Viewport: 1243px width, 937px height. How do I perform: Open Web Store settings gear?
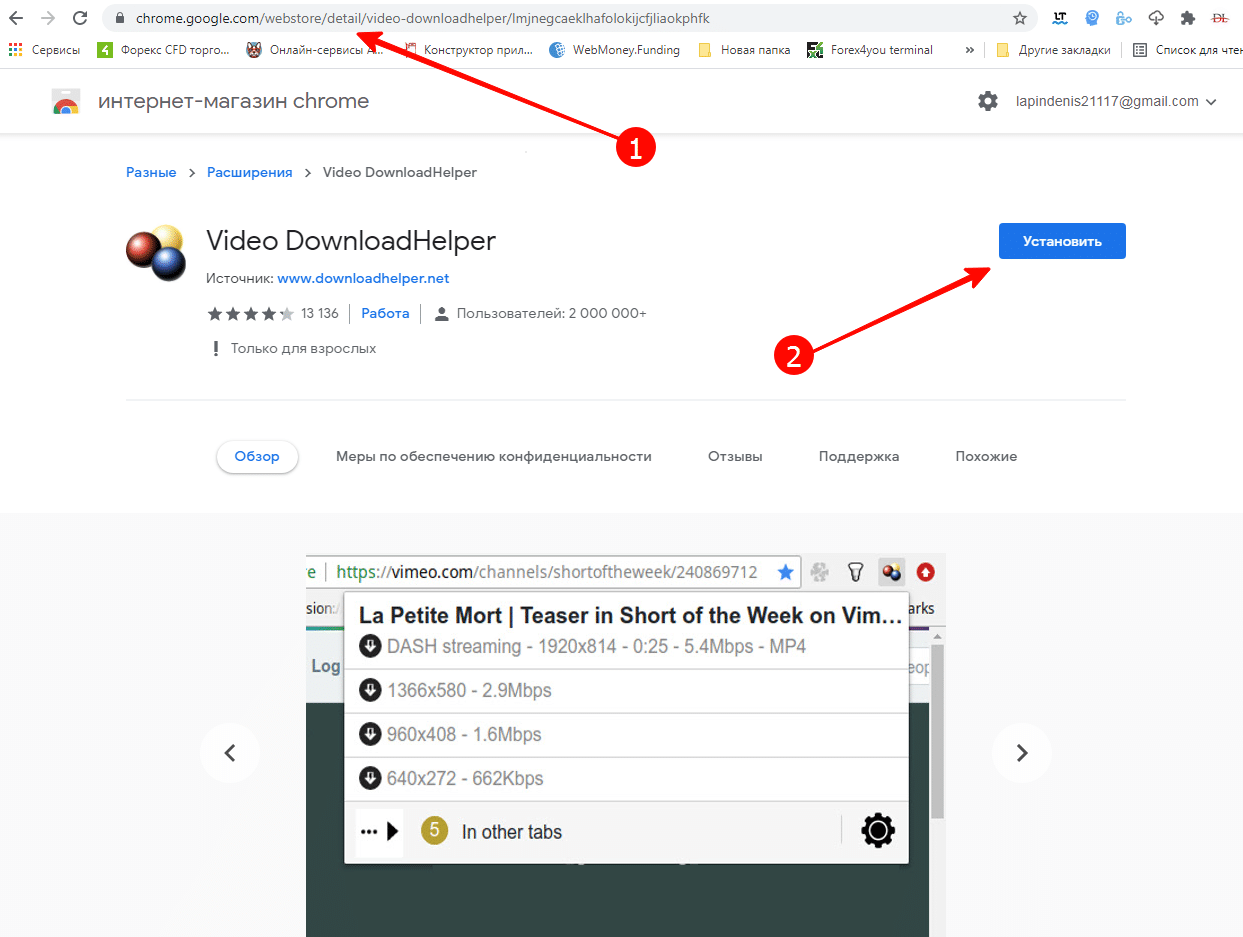[x=987, y=101]
